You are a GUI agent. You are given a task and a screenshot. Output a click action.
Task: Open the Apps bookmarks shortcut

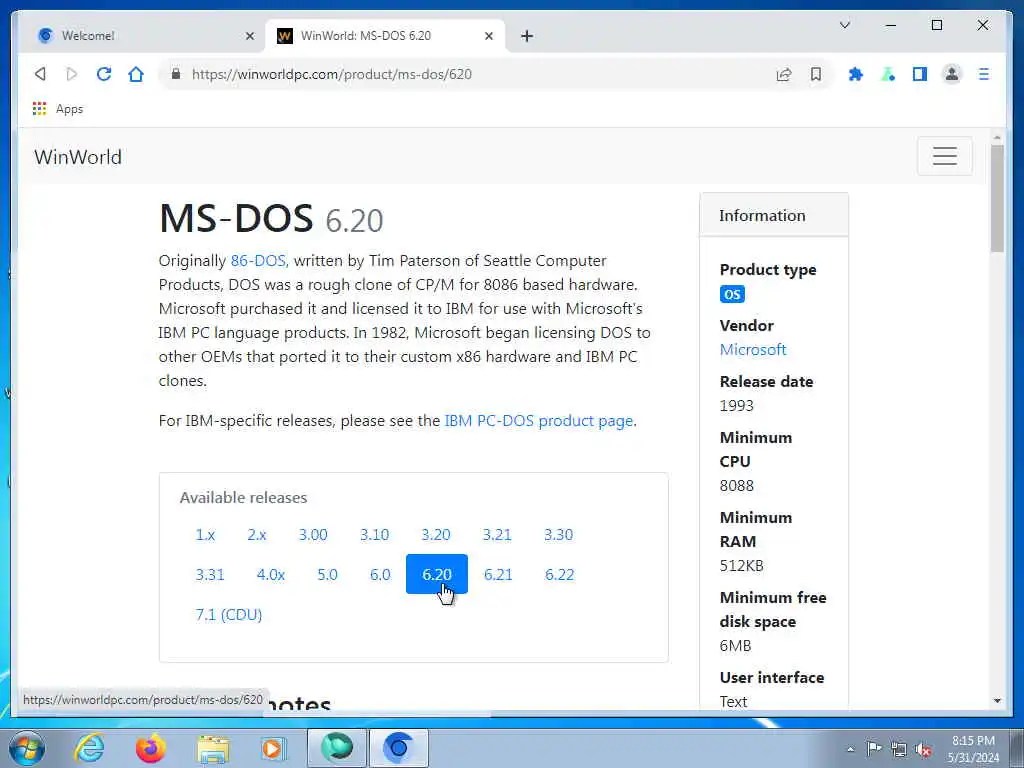[58, 109]
